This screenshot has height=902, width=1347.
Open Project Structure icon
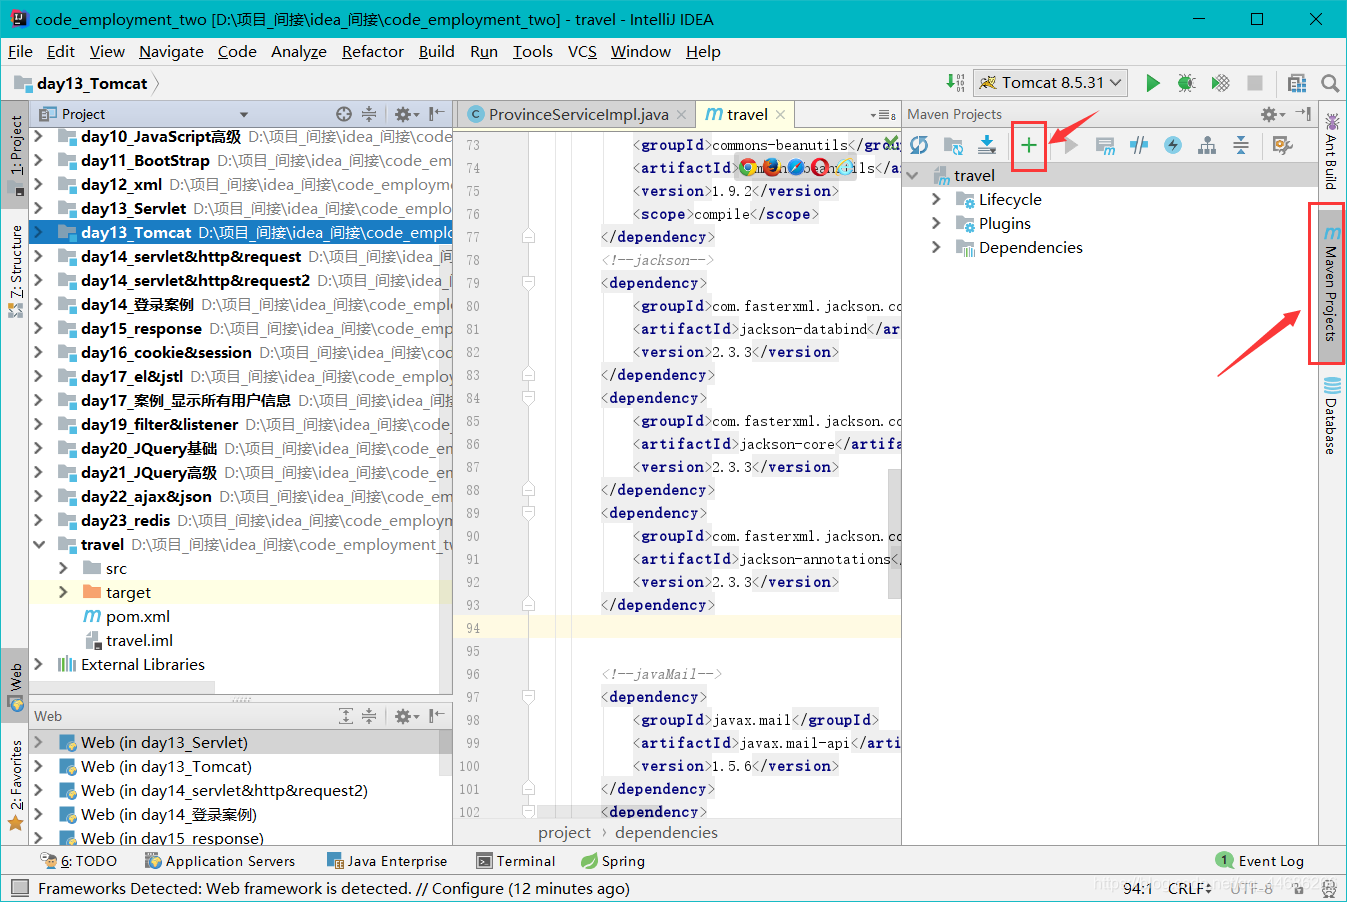pyautogui.click(x=1297, y=83)
